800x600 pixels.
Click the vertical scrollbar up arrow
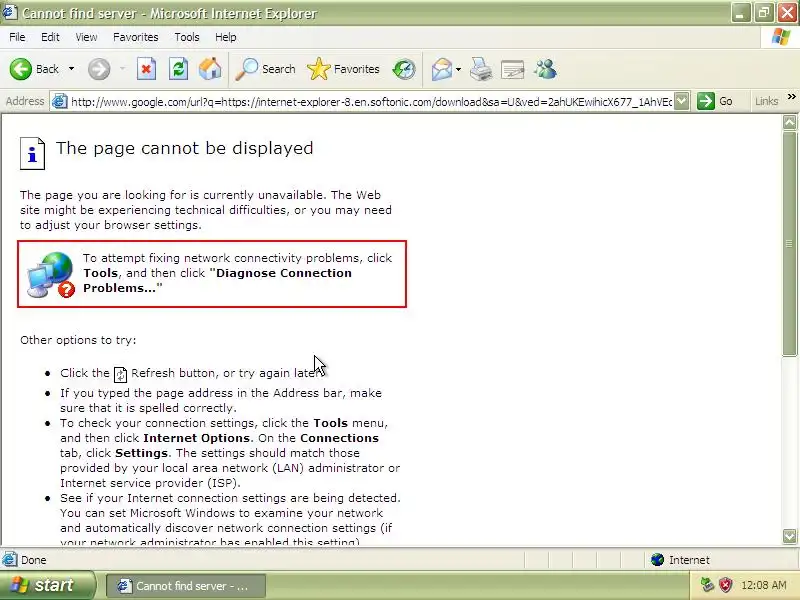[789, 121]
